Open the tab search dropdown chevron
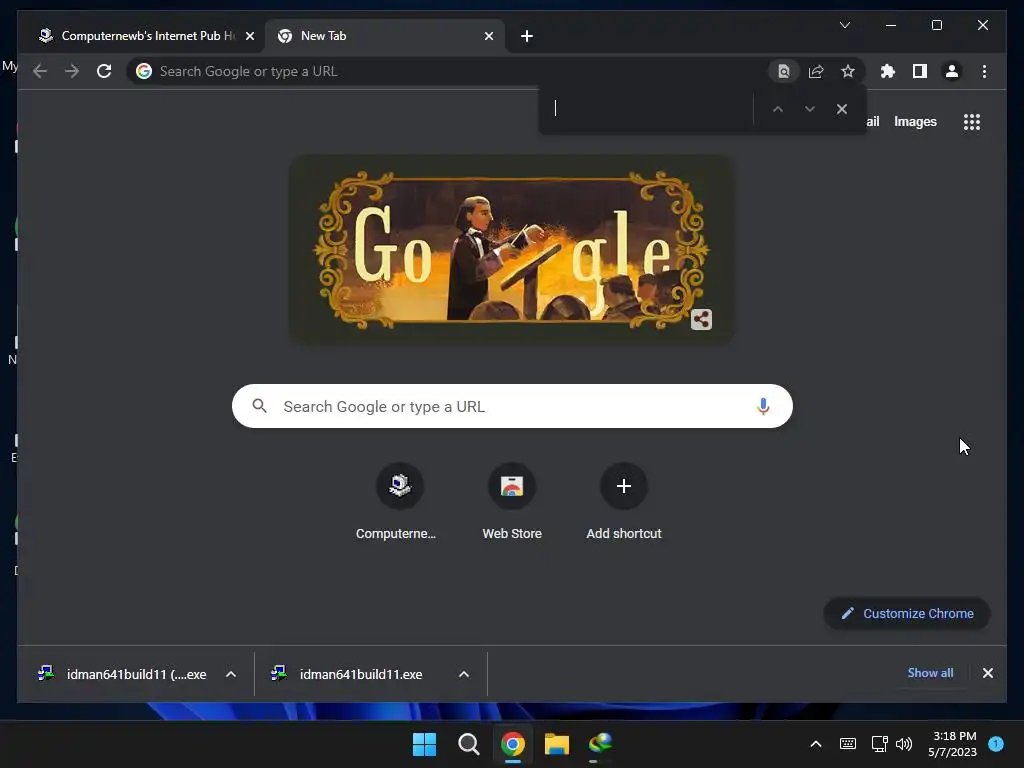The image size is (1024, 768). click(844, 25)
